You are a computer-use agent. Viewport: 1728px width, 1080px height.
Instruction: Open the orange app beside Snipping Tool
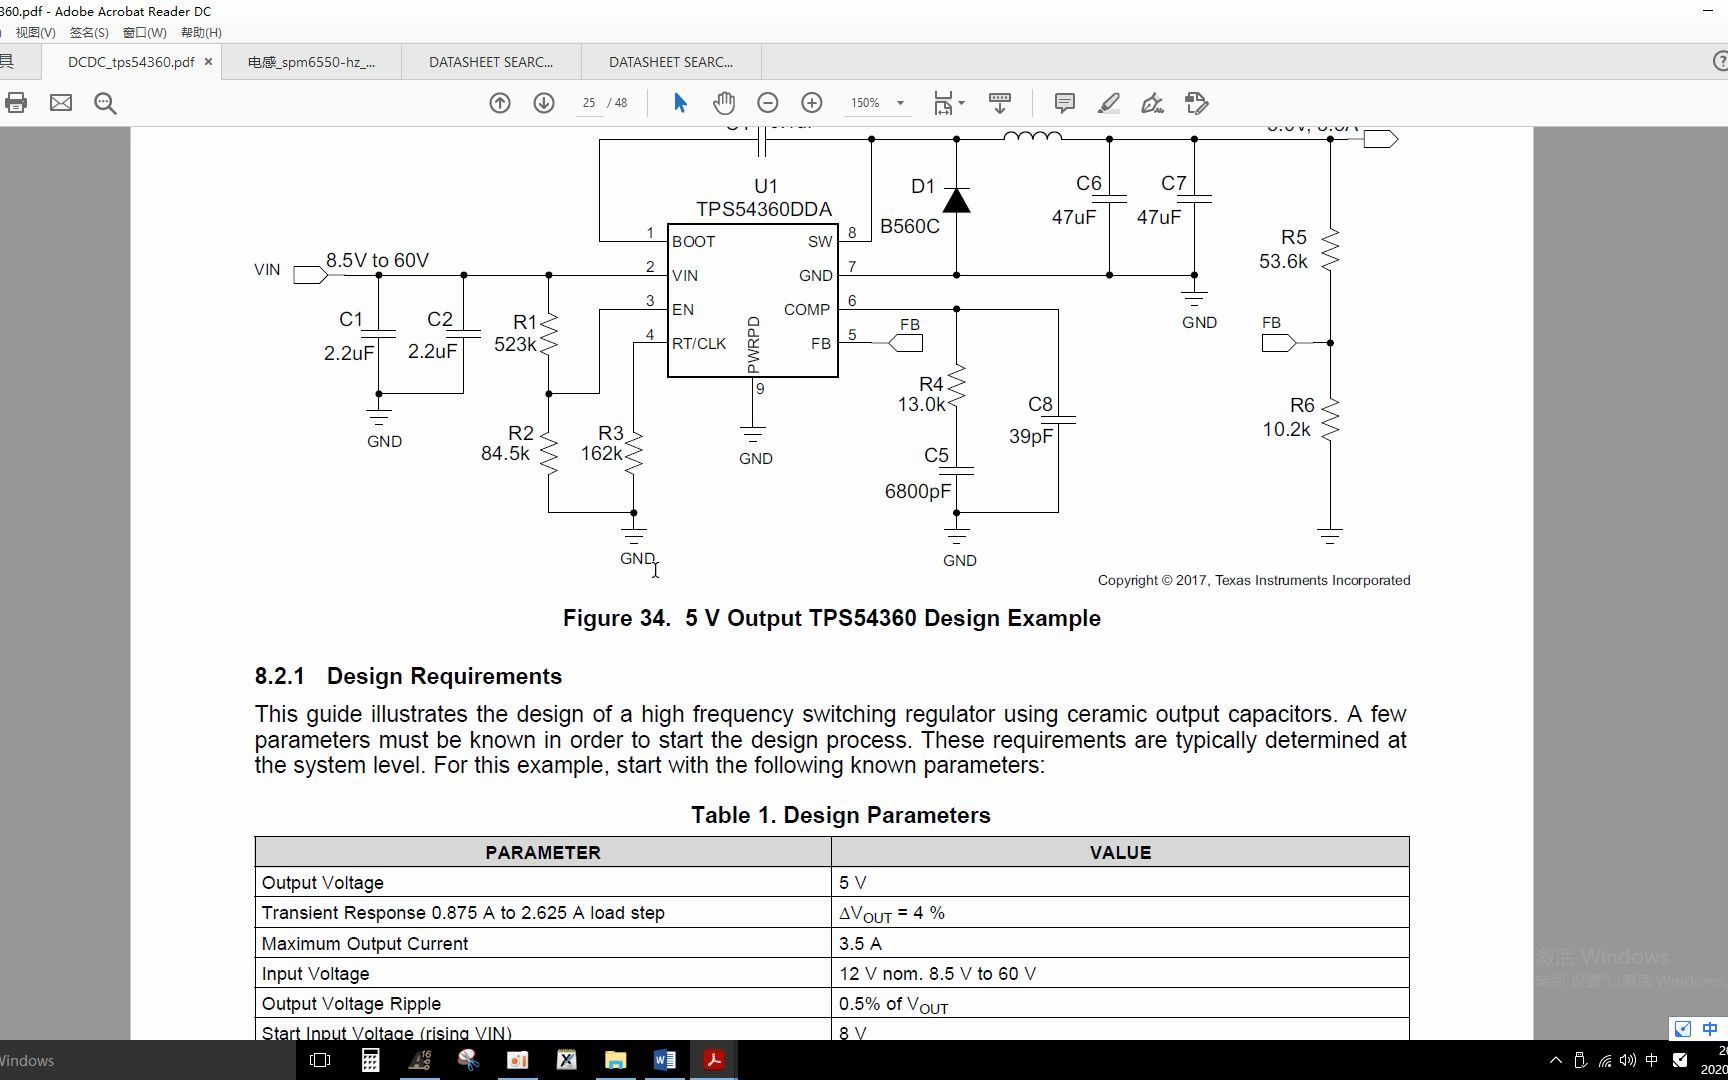pyautogui.click(x=517, y=1060)
